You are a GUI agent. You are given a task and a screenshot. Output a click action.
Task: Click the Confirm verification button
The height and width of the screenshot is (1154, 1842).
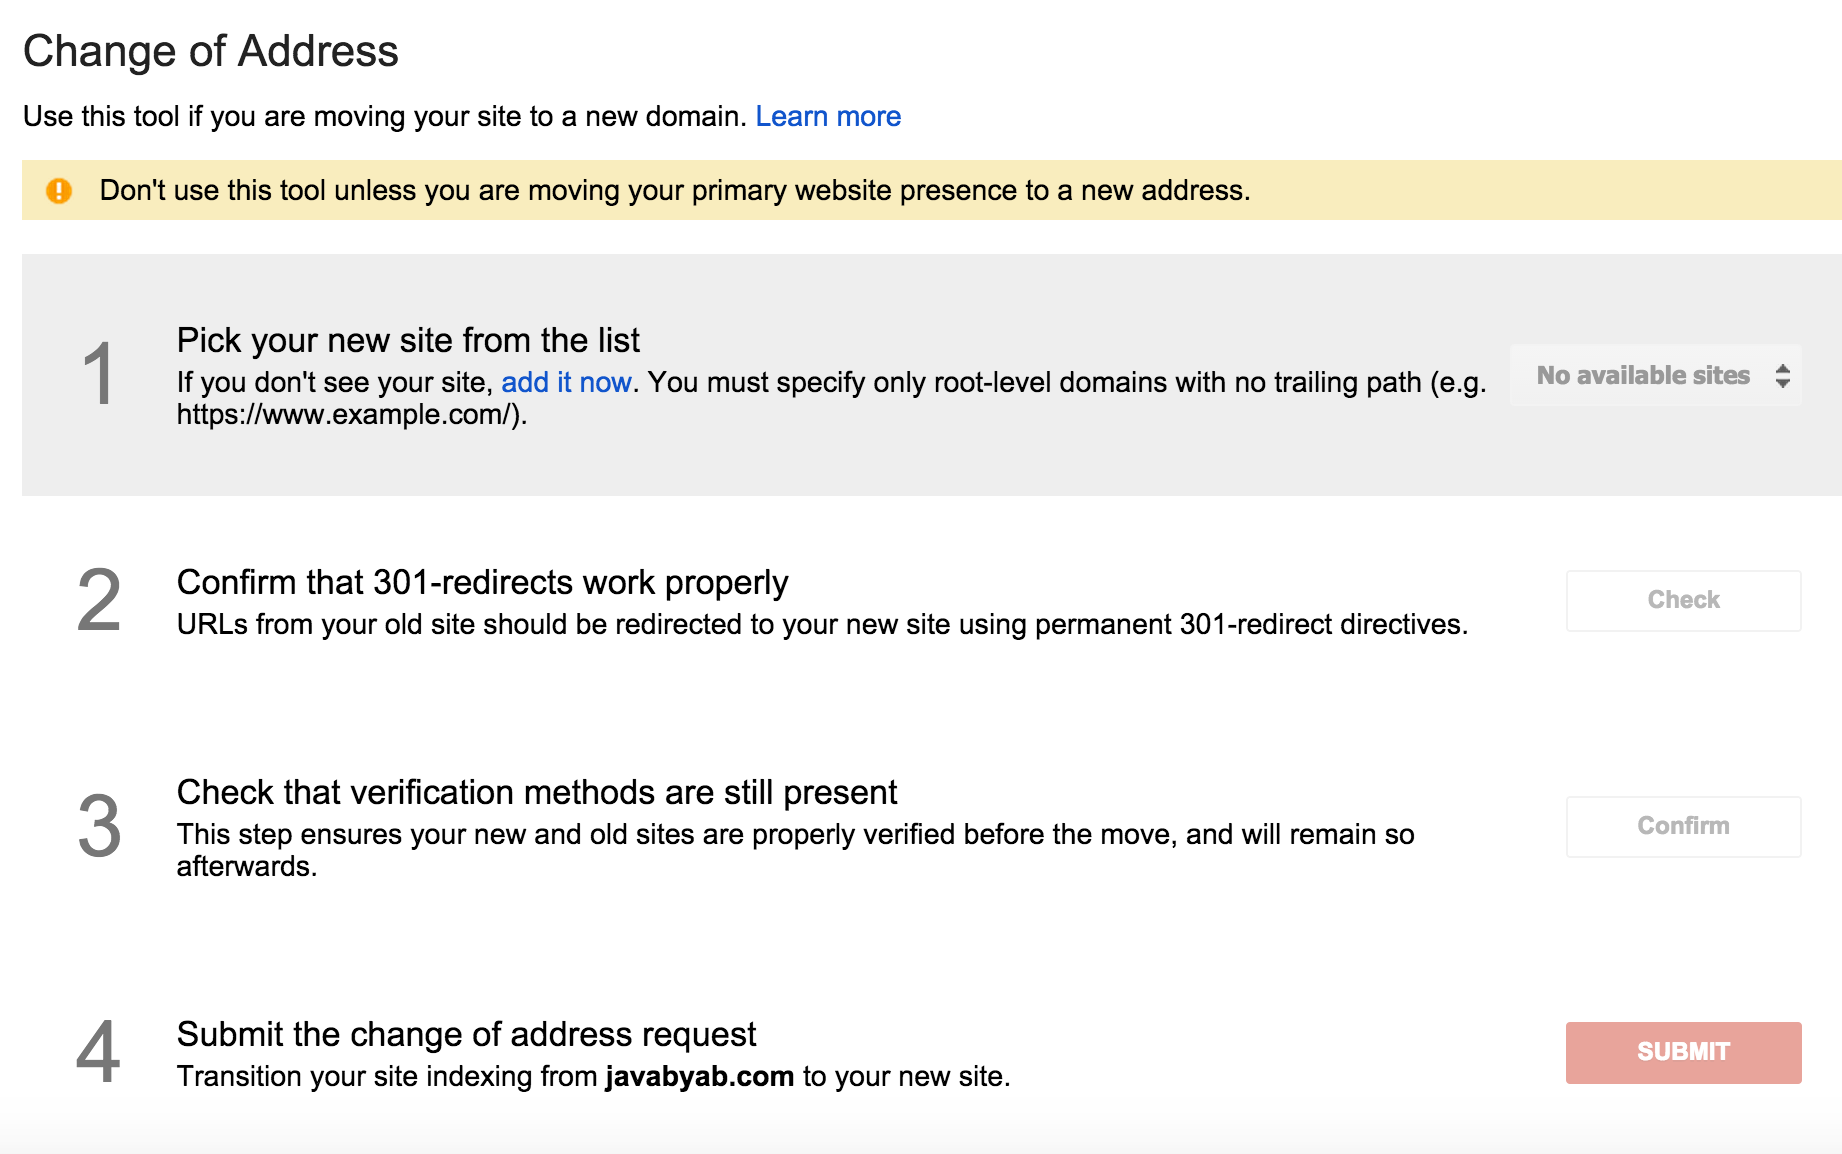point(1683,826)
